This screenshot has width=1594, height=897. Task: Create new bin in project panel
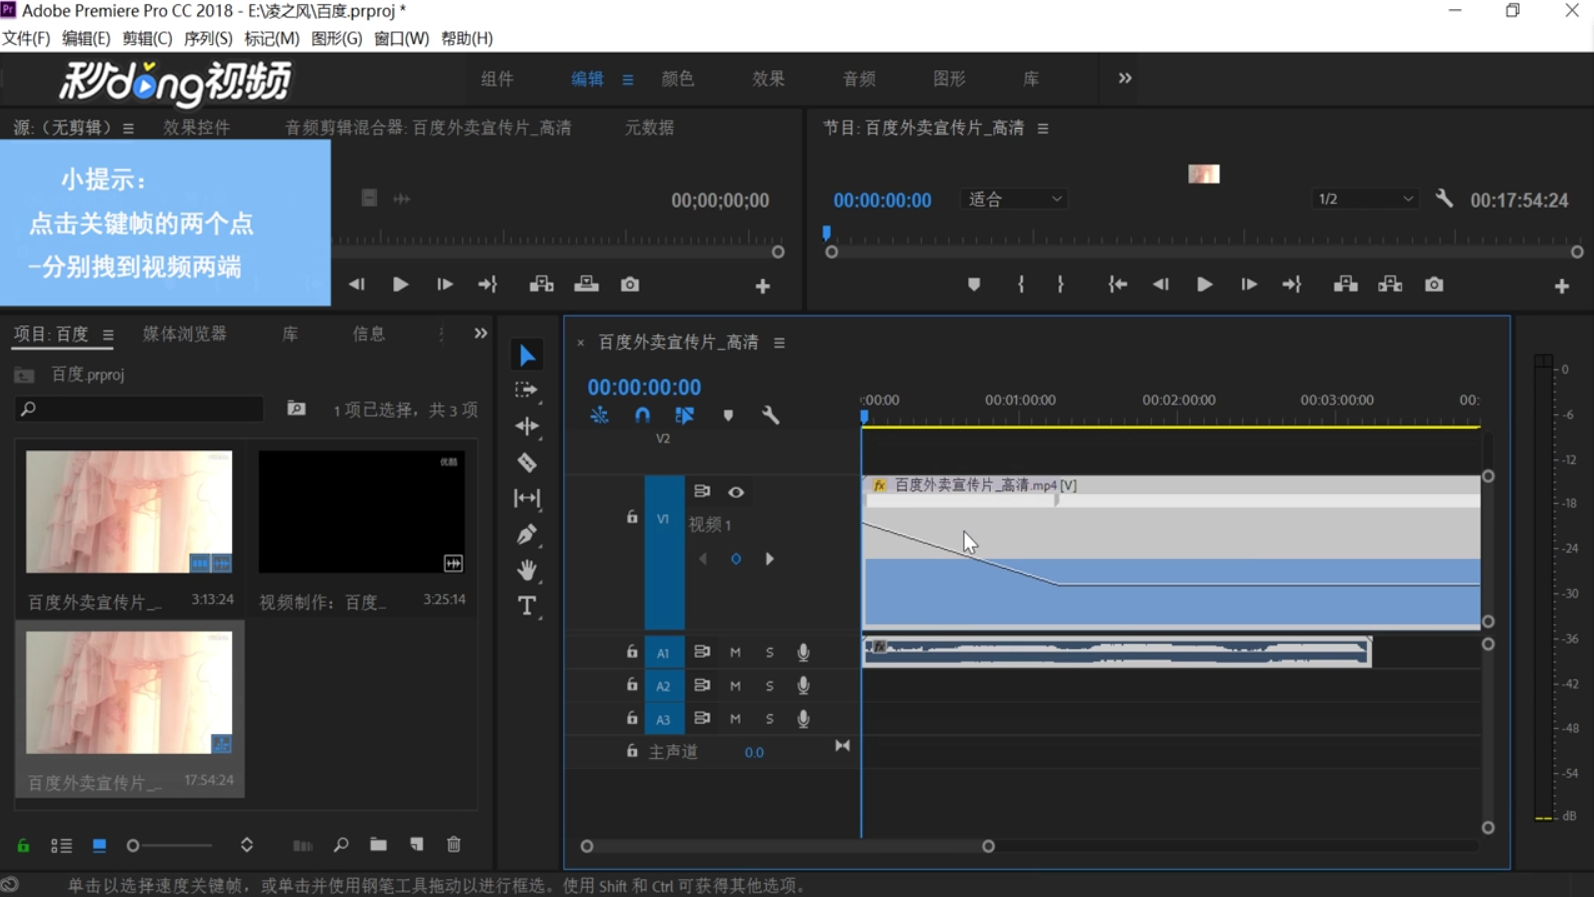[378, 845]
